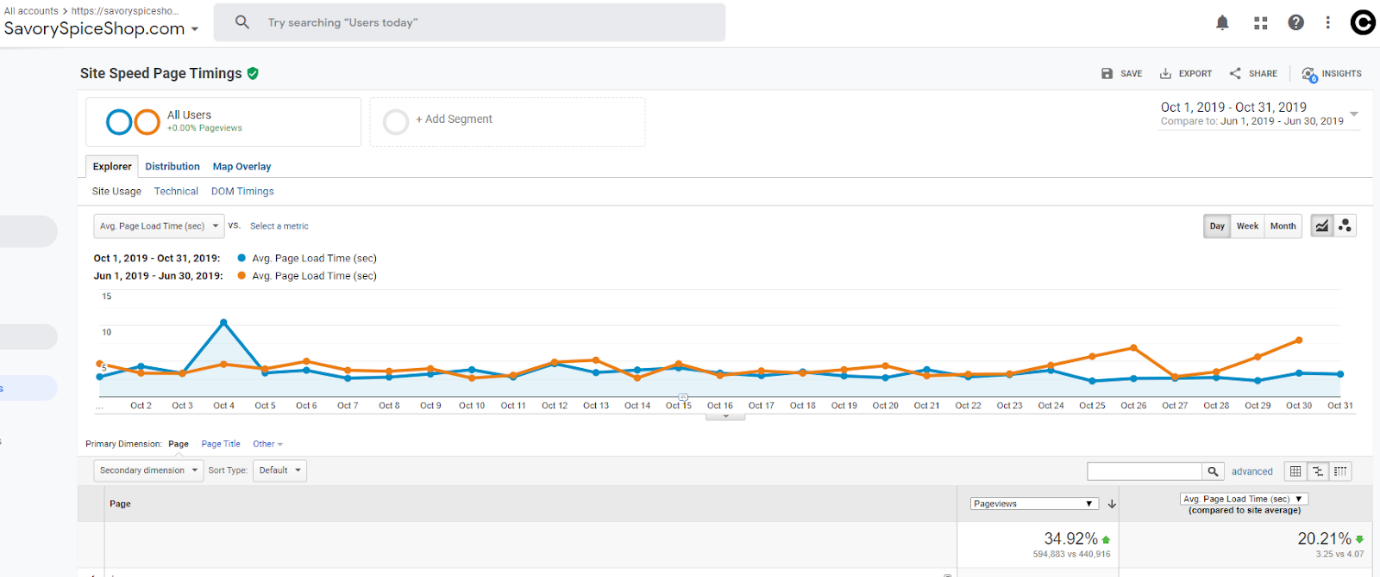Click the Export button
The height and width of the screenshot is (577, 1380).
1186,73
